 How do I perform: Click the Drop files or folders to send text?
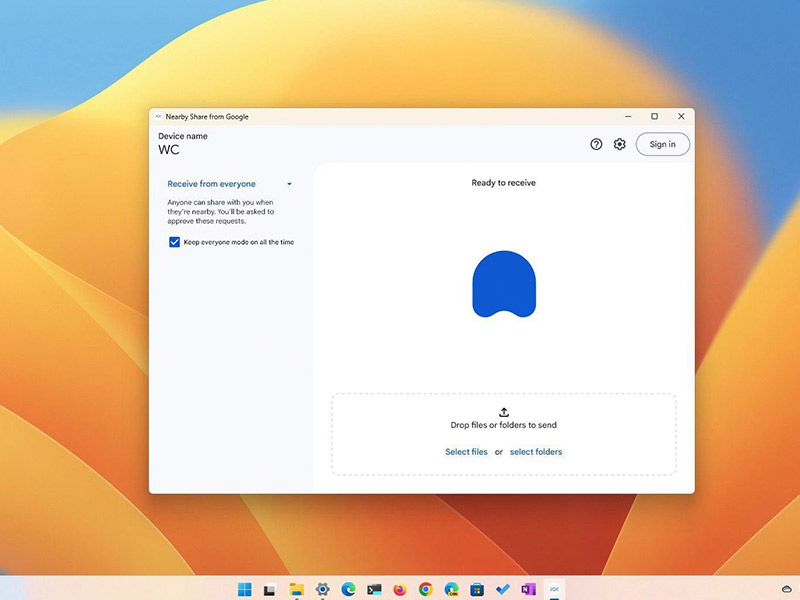pyautogui.click(x=504, y=425)
